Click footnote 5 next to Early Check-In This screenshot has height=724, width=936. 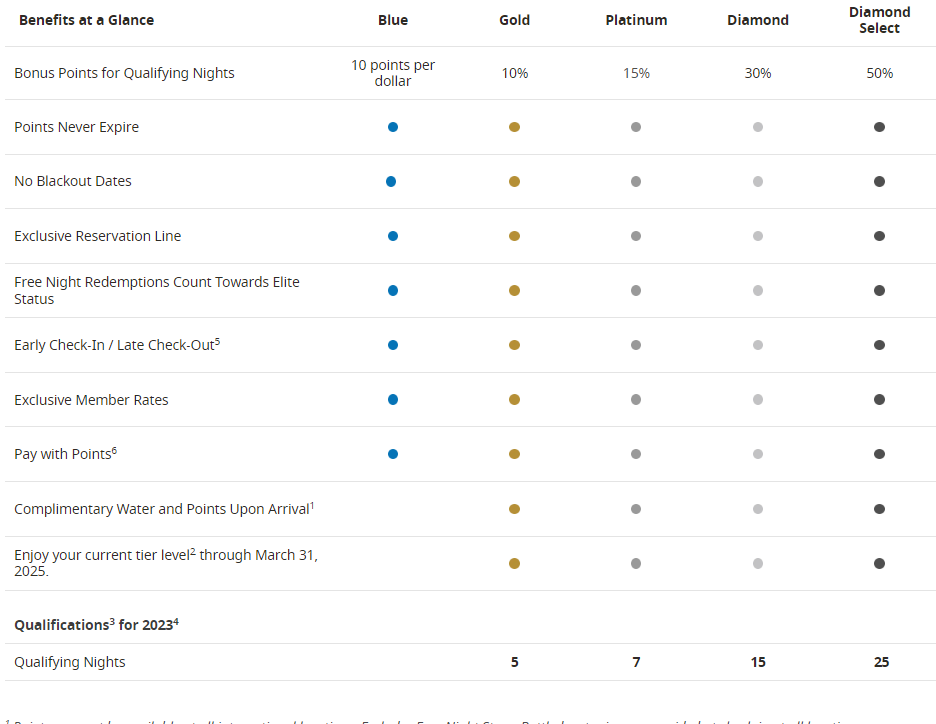pos(217,341)
